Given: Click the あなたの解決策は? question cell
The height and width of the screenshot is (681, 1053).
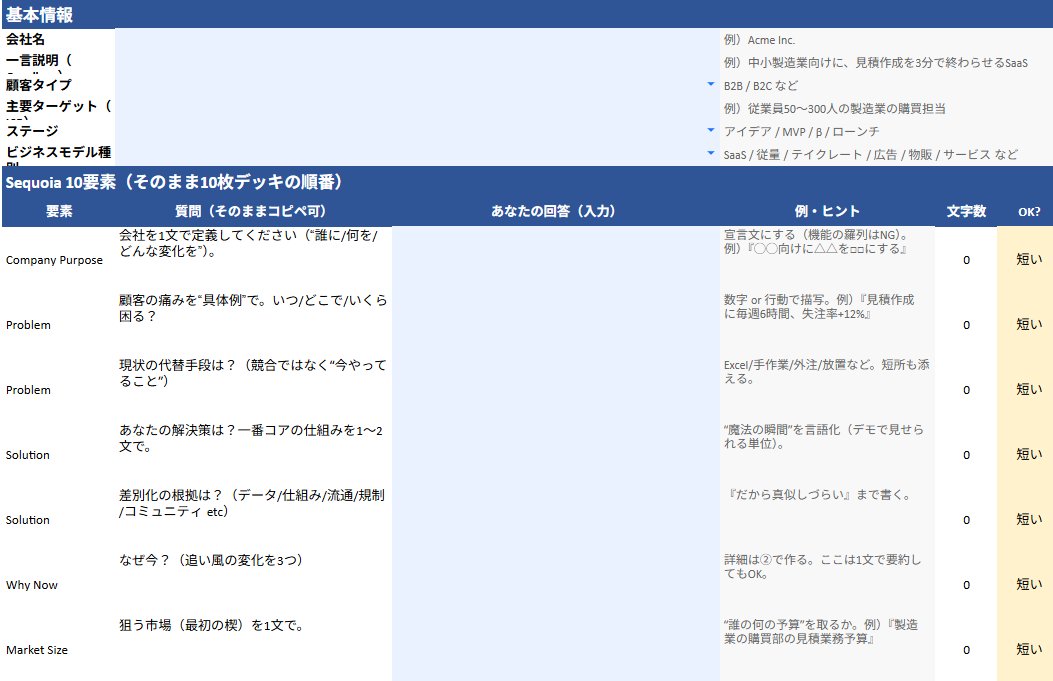Looking at the screenshot, I should [x=253, y=455].
